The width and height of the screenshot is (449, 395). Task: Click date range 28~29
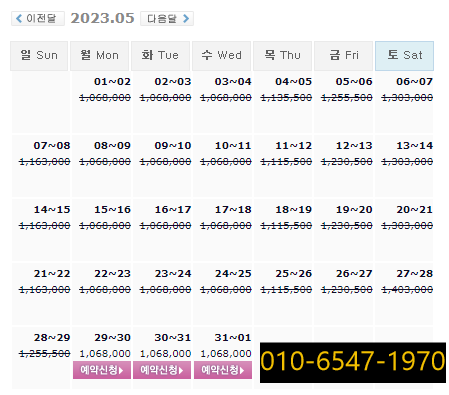[x=52, y=338]
